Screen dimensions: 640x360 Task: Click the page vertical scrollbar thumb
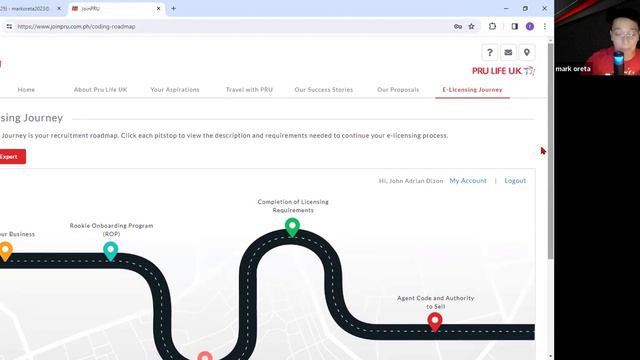click(x=550, y=151)
